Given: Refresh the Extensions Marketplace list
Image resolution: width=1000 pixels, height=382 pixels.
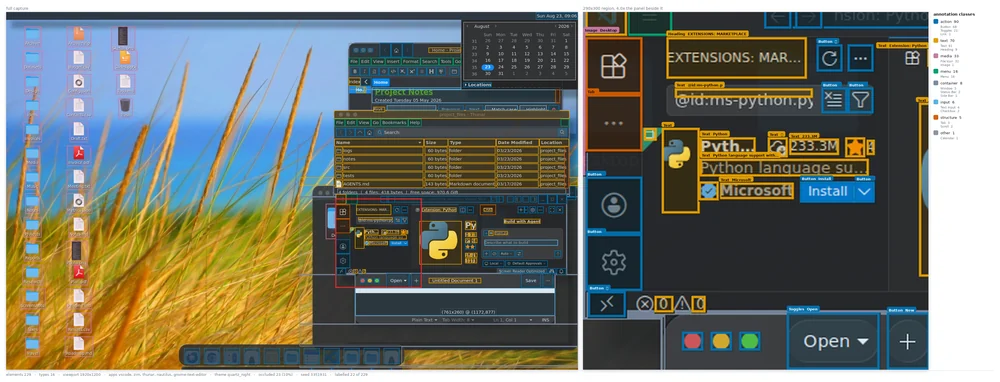Looking at the screenshot, I should click(397, 209).
